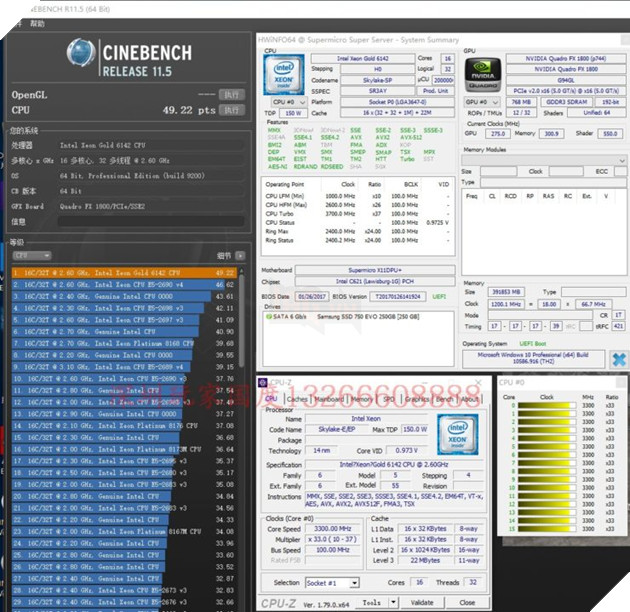Click the Supermicro X11DPU+ motherboard field
Viewport: 630px width, 612px height.
[x=375, y=270]
